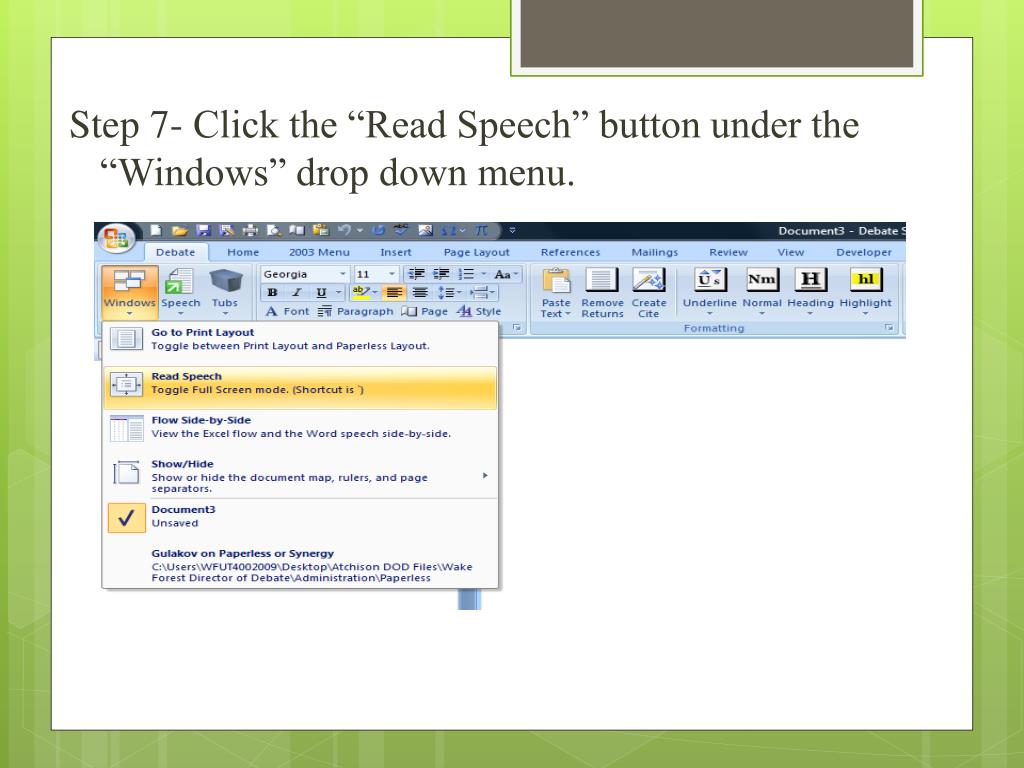Click the New document icon in quick access toolbar
This screenshot has width=1024, height=768.
156,230
